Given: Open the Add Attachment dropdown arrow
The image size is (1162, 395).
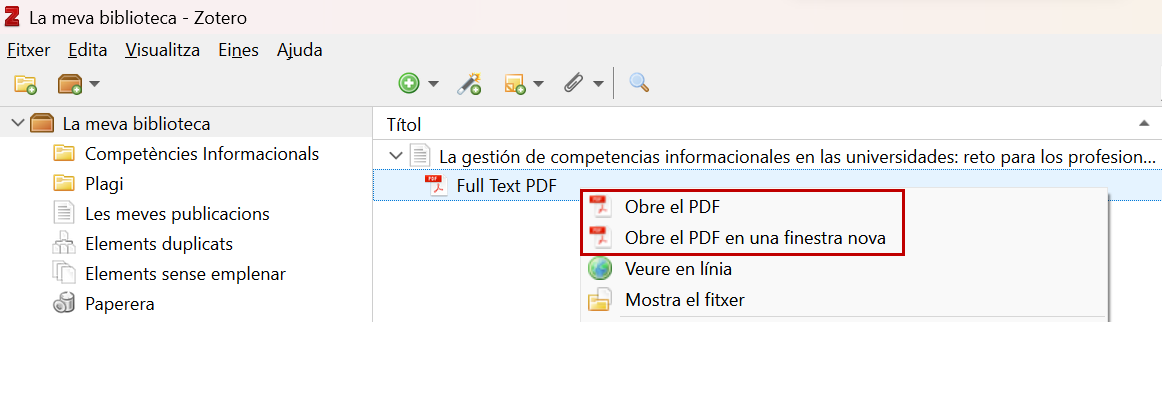Looking at the screenshot, I should 597,84.
